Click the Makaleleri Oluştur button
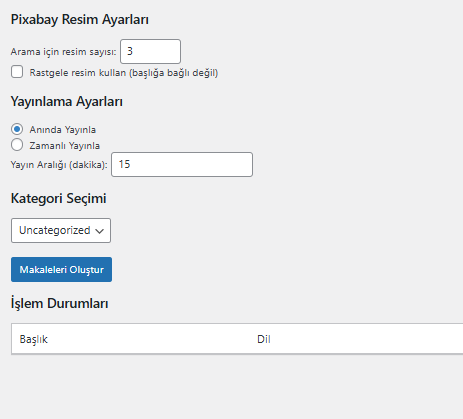Image resolution: width=463 pixels, height=419 pixels. [x=61, y=269]
